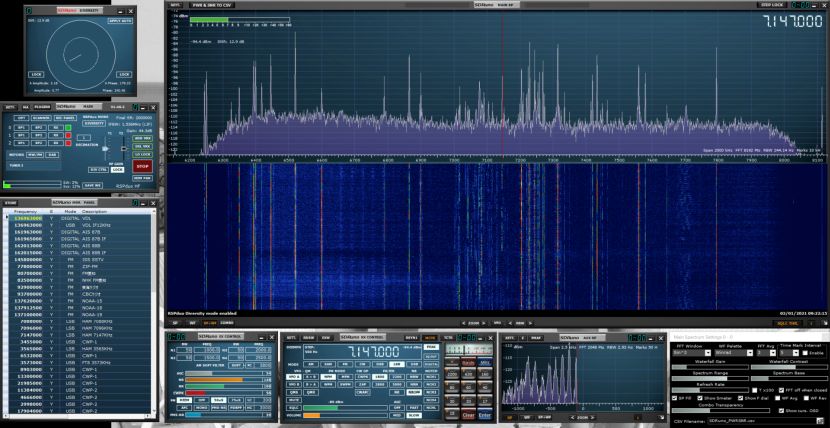Screen dimensions: 830x428
Task: Open the RDSW panel in RX Control
Action: pos(309,338)
